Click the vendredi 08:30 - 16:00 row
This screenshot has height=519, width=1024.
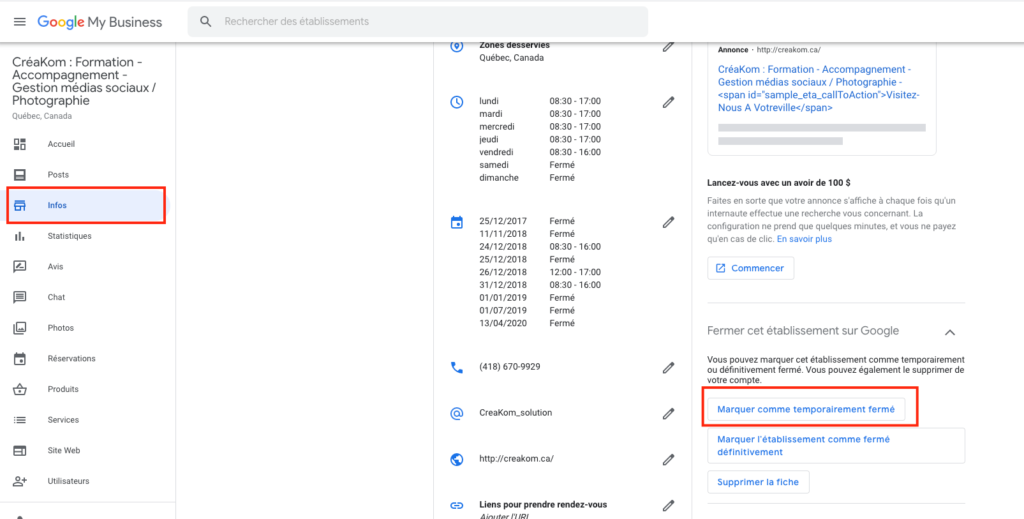pos(540,152)
